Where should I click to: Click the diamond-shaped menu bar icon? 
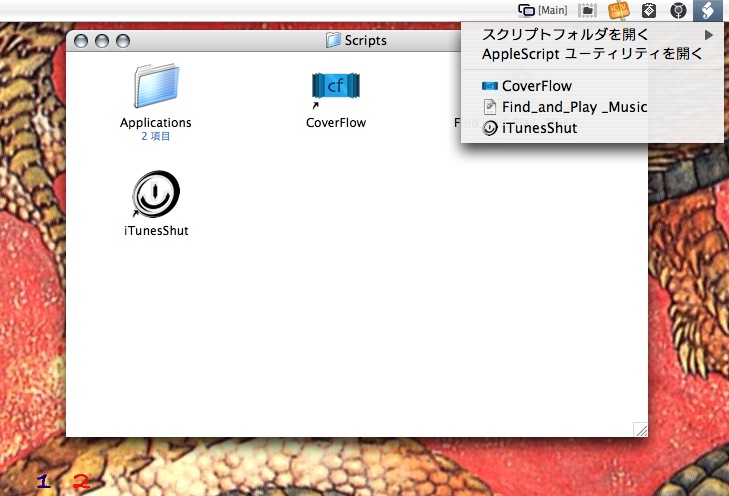pyautogui.click(x=649, y=10)
